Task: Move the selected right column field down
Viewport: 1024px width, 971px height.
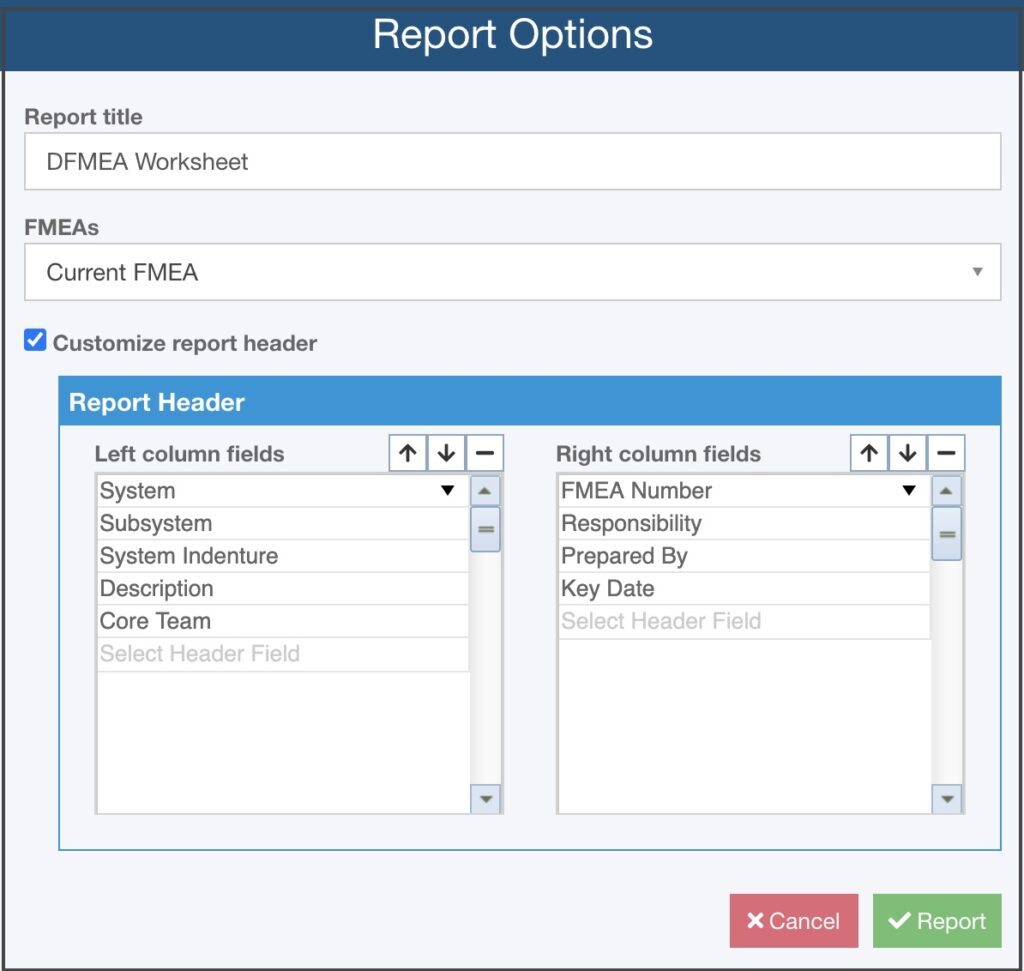Action: pos(907,452)
